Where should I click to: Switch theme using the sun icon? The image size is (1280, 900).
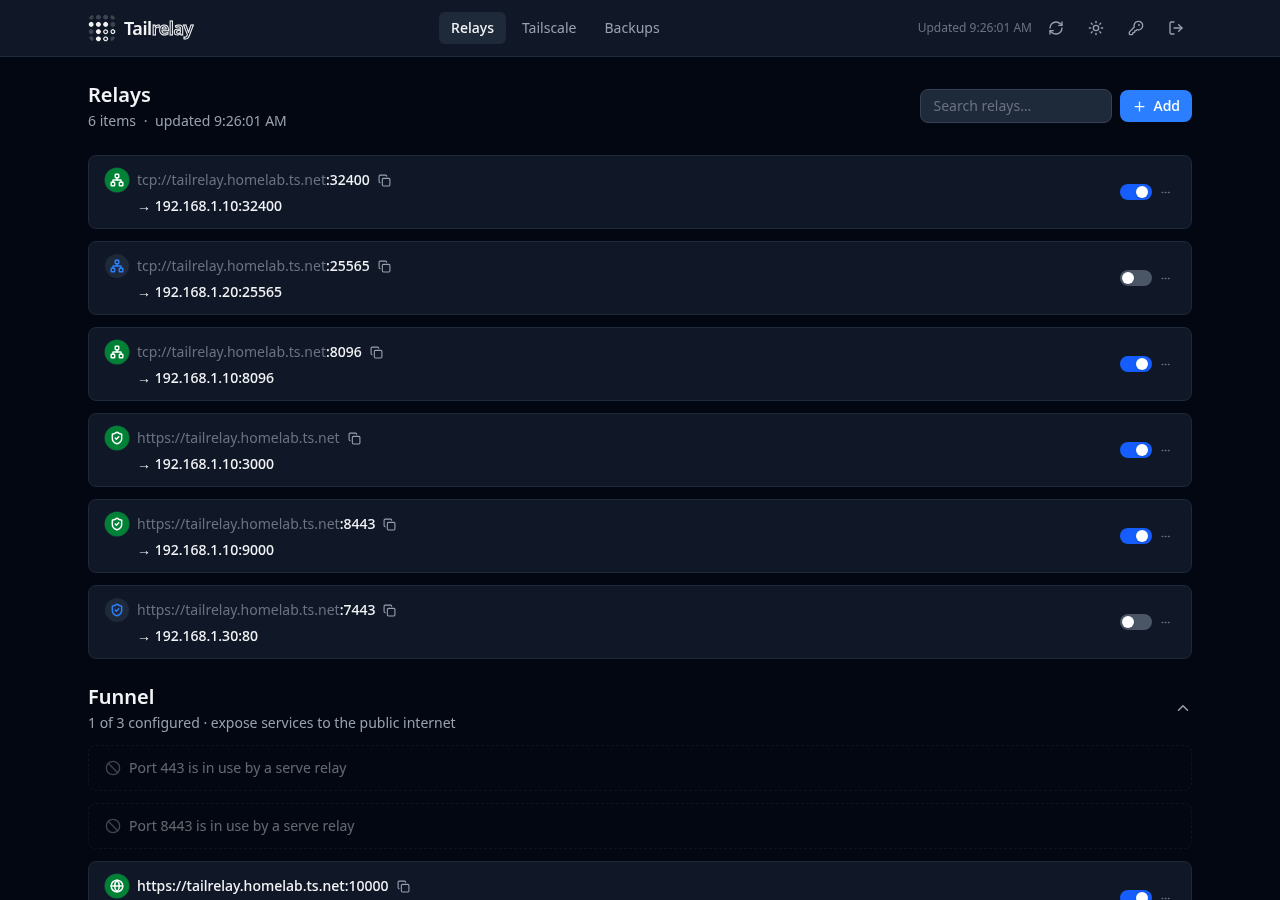(x=1096, y=28)
